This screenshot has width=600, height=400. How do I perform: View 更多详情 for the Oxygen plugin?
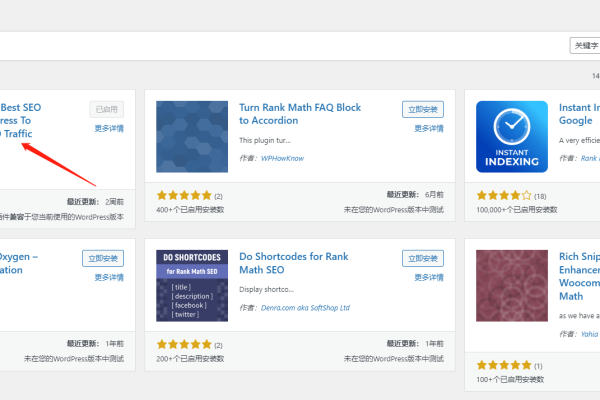109,278
